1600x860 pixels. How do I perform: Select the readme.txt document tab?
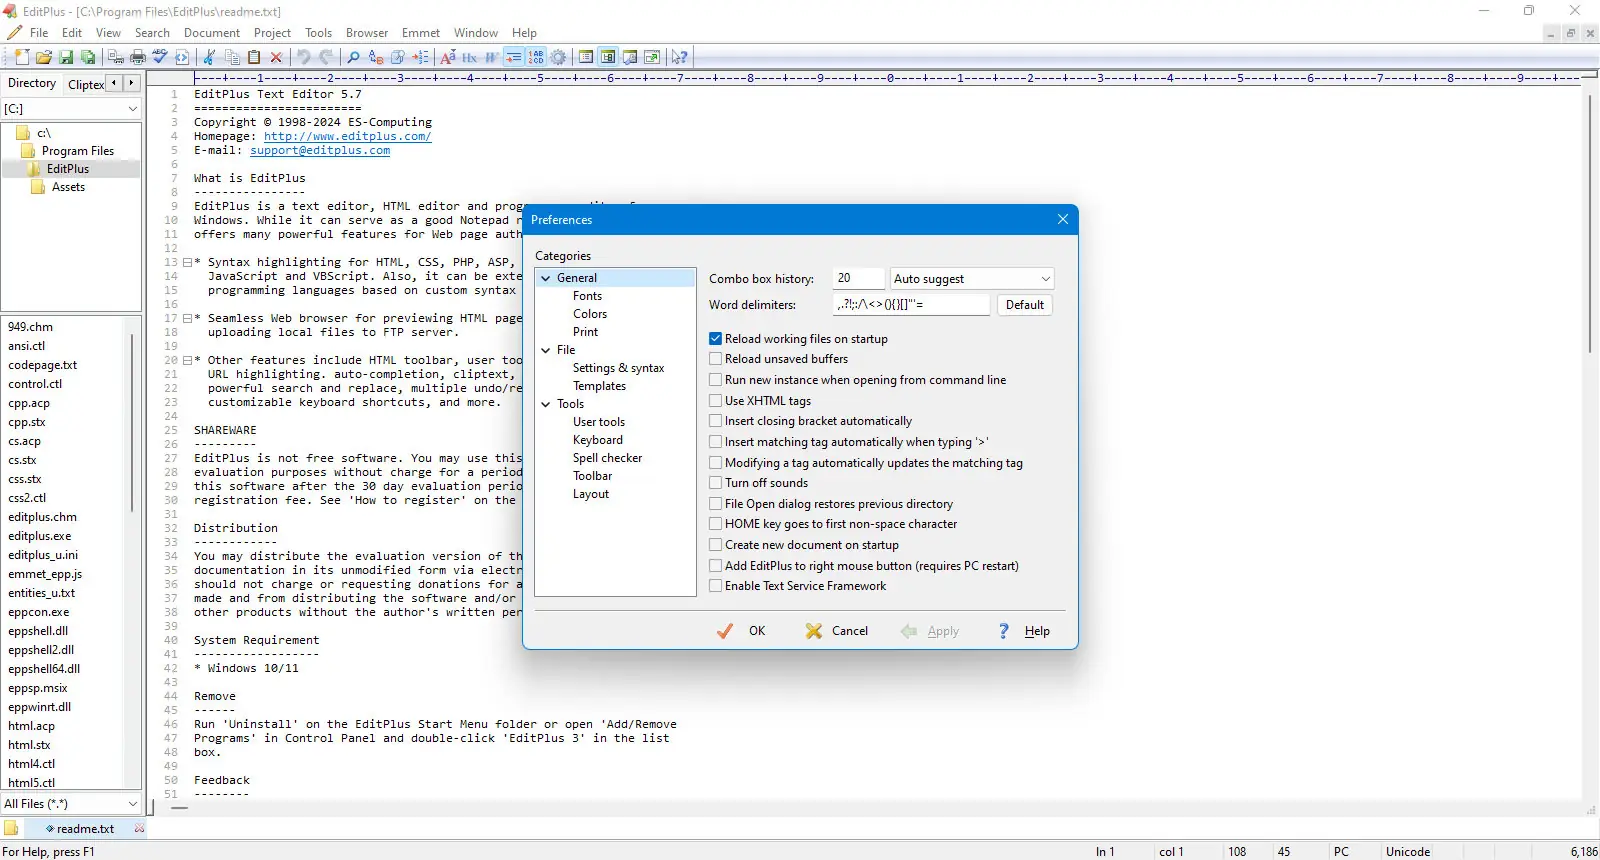click(85, 829)
